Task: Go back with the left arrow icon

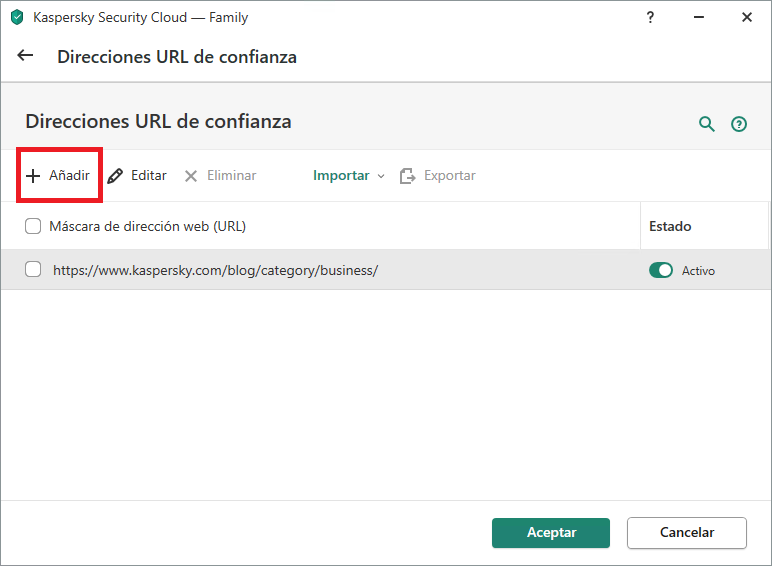Action: [x=25, y=56]
